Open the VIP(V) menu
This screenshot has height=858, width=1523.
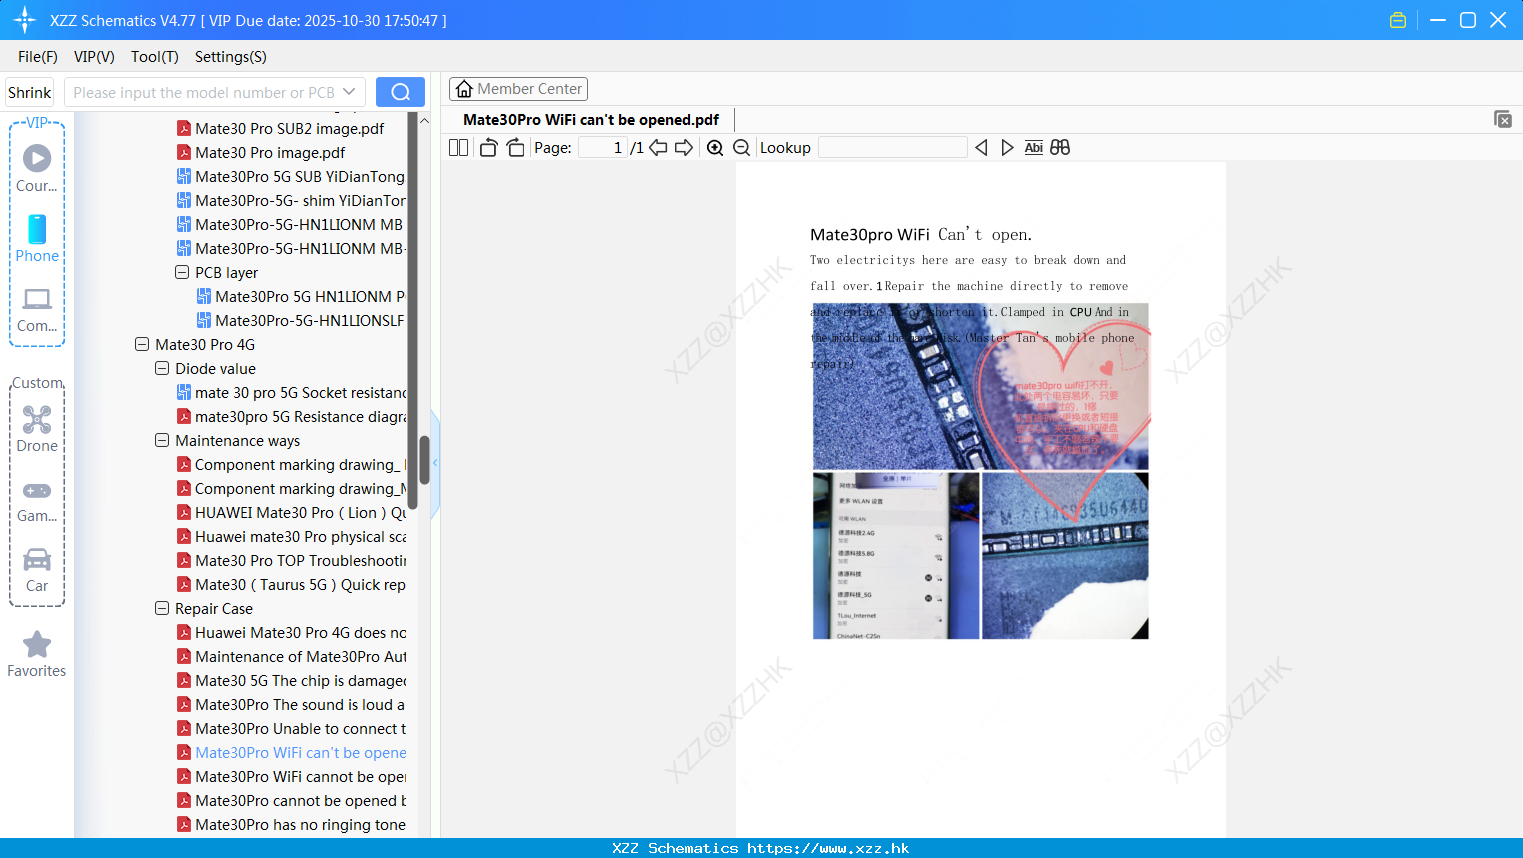[x=94, y=57]
